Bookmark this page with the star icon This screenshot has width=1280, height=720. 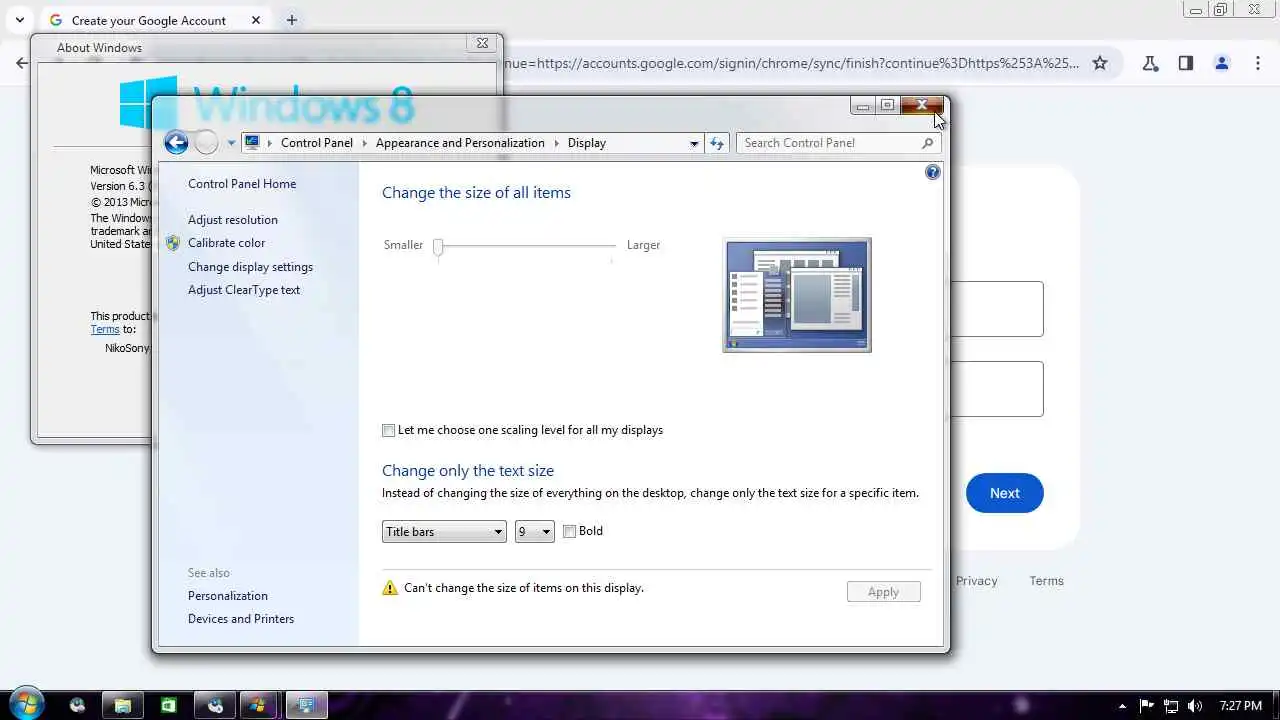pyautogui.click(x=1100, y=63)
